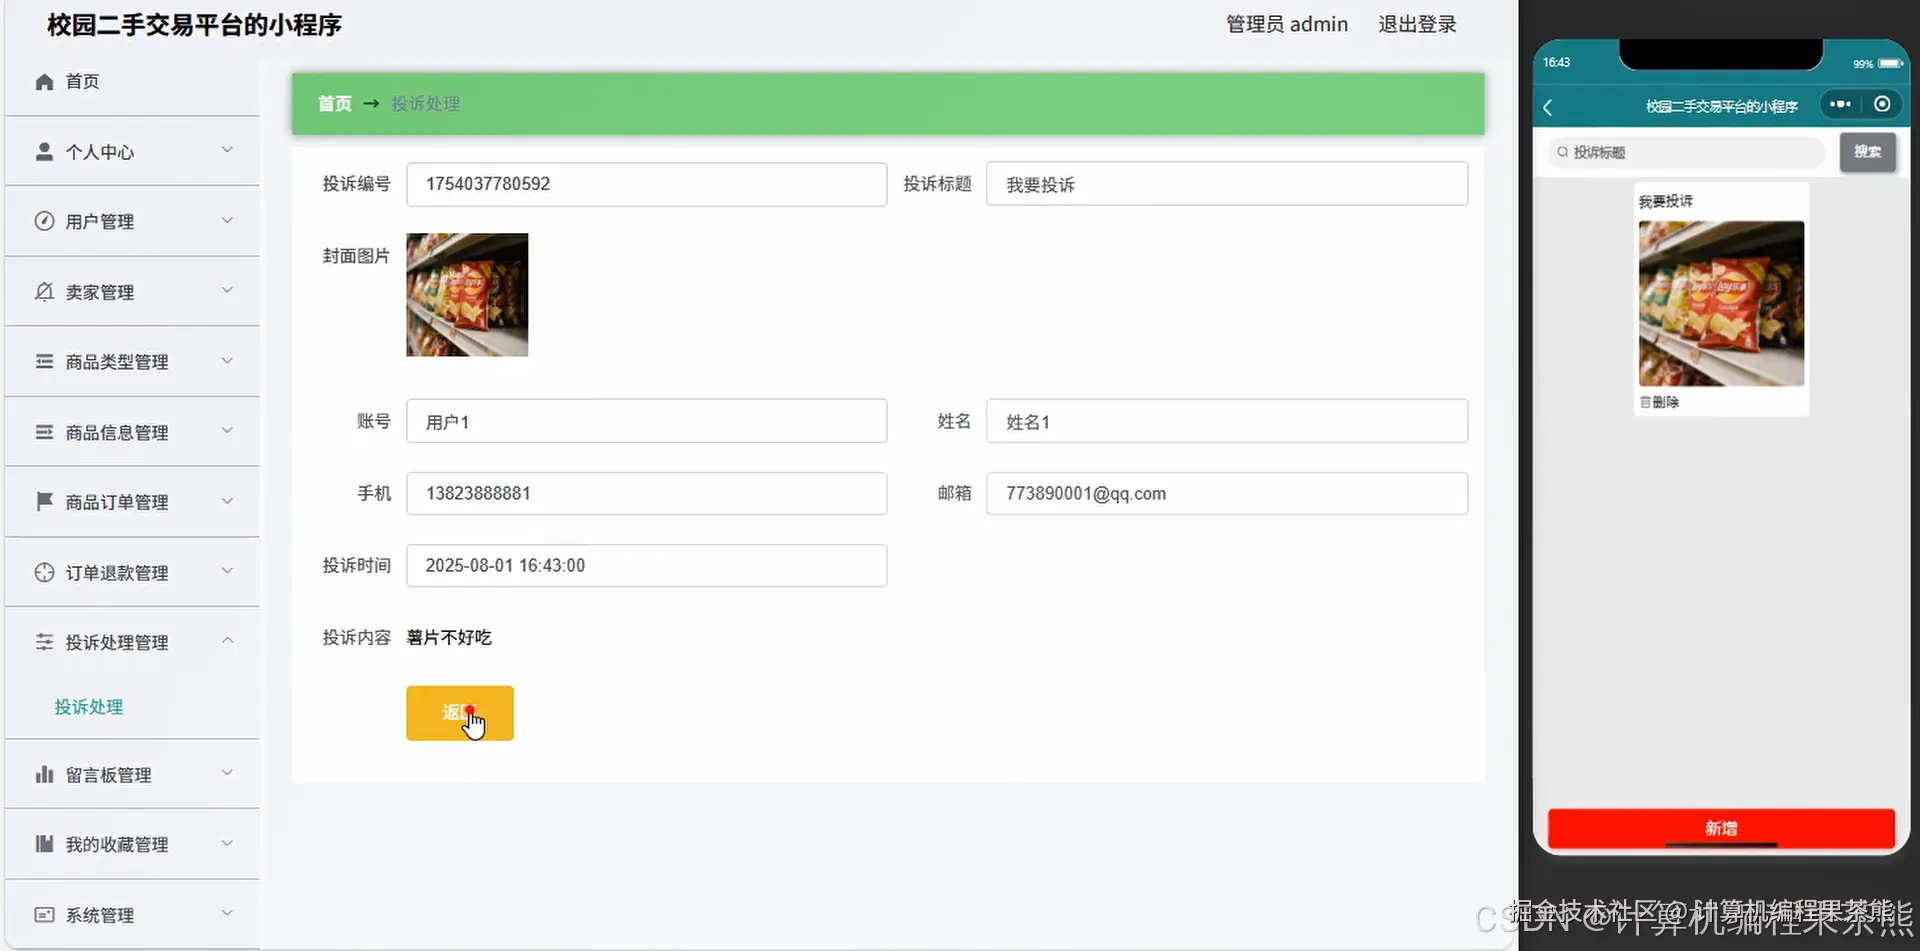Click the sliders icon next to 投诉处理管理
Screen dimensions: 1920x951
click(x=44, y=642)
